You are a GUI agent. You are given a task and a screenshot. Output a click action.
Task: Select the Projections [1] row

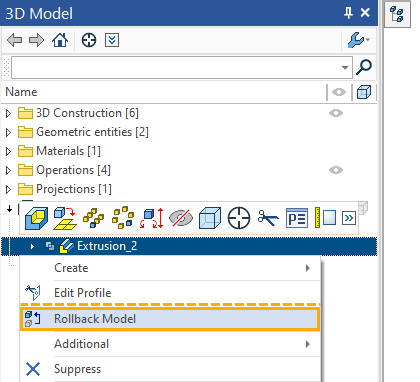(x=189, y=189)
